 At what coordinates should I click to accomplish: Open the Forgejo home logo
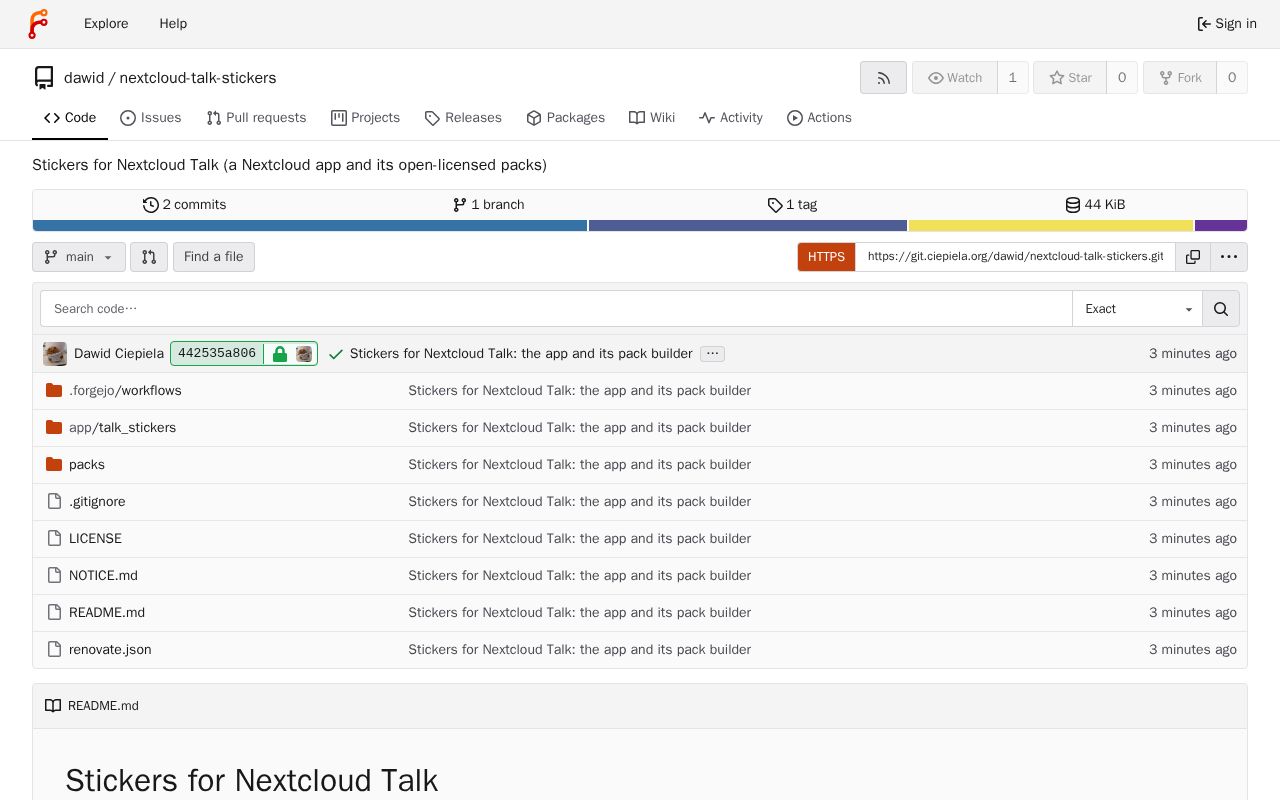(38, 24)
